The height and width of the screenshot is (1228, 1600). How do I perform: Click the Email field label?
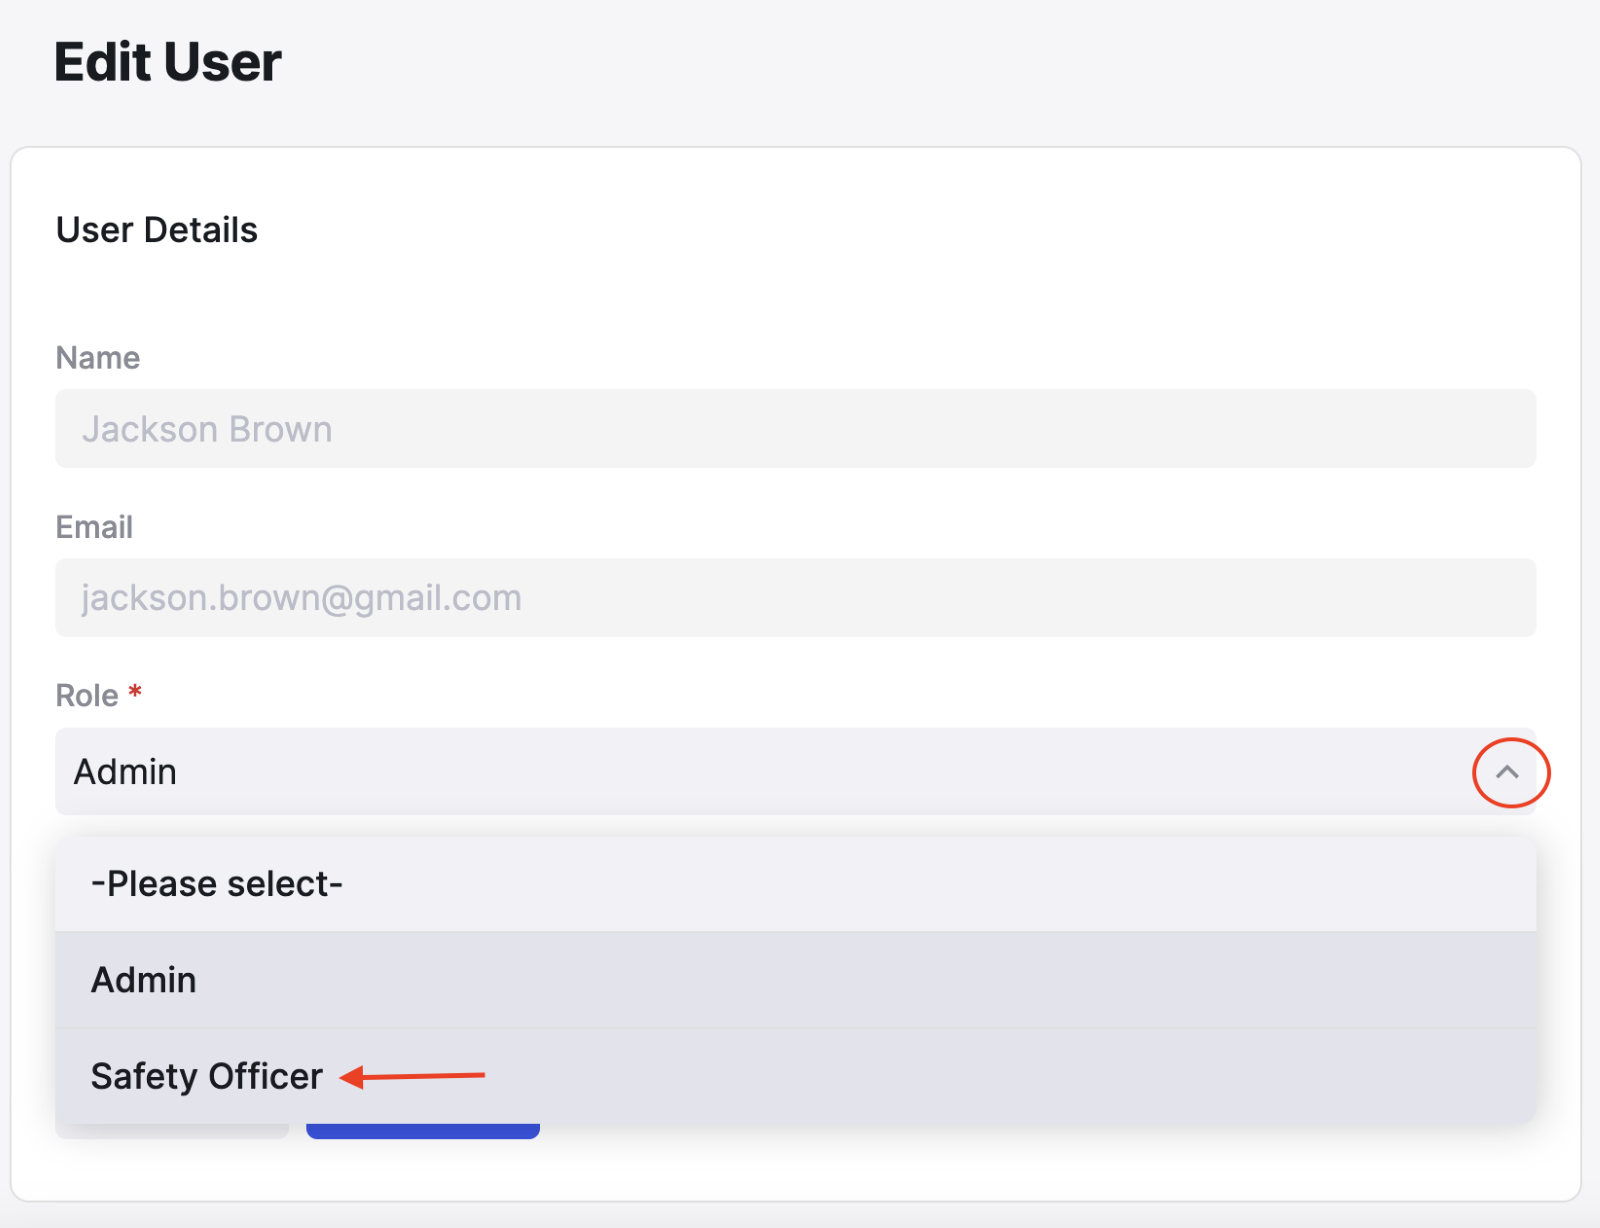click(x=94, y=527)
